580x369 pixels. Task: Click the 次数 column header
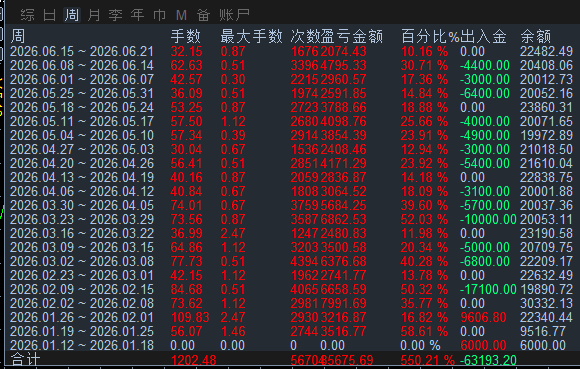pyautogui.click(x=305, y=37)
